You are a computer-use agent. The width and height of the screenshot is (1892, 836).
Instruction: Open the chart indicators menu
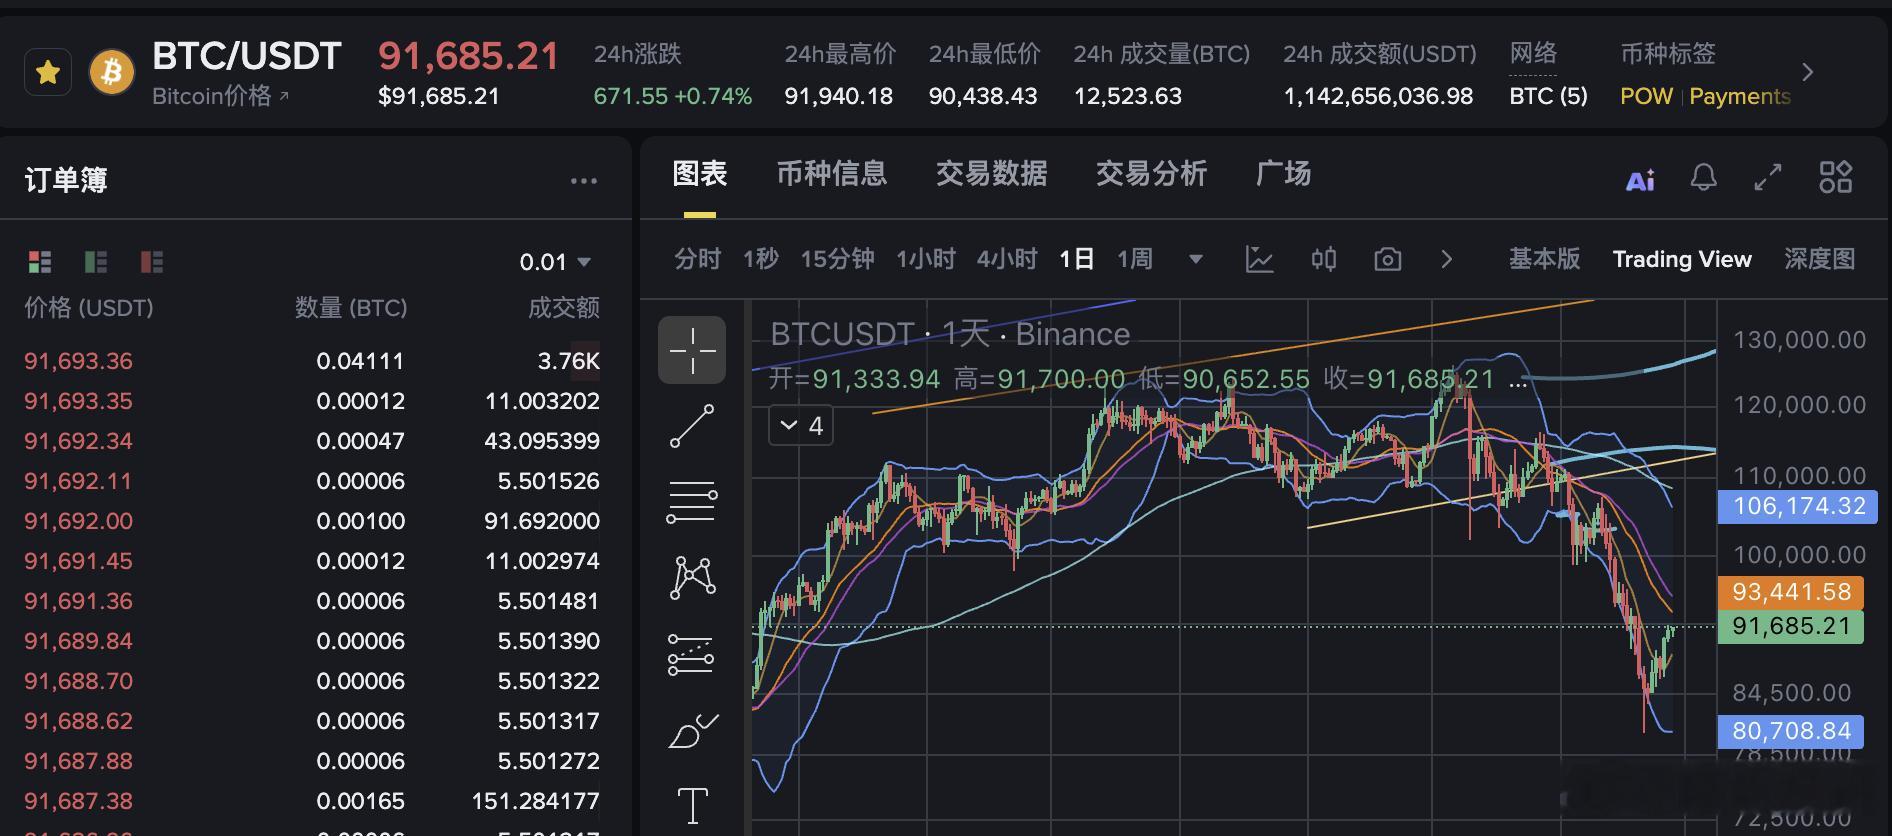(1260, 259)
